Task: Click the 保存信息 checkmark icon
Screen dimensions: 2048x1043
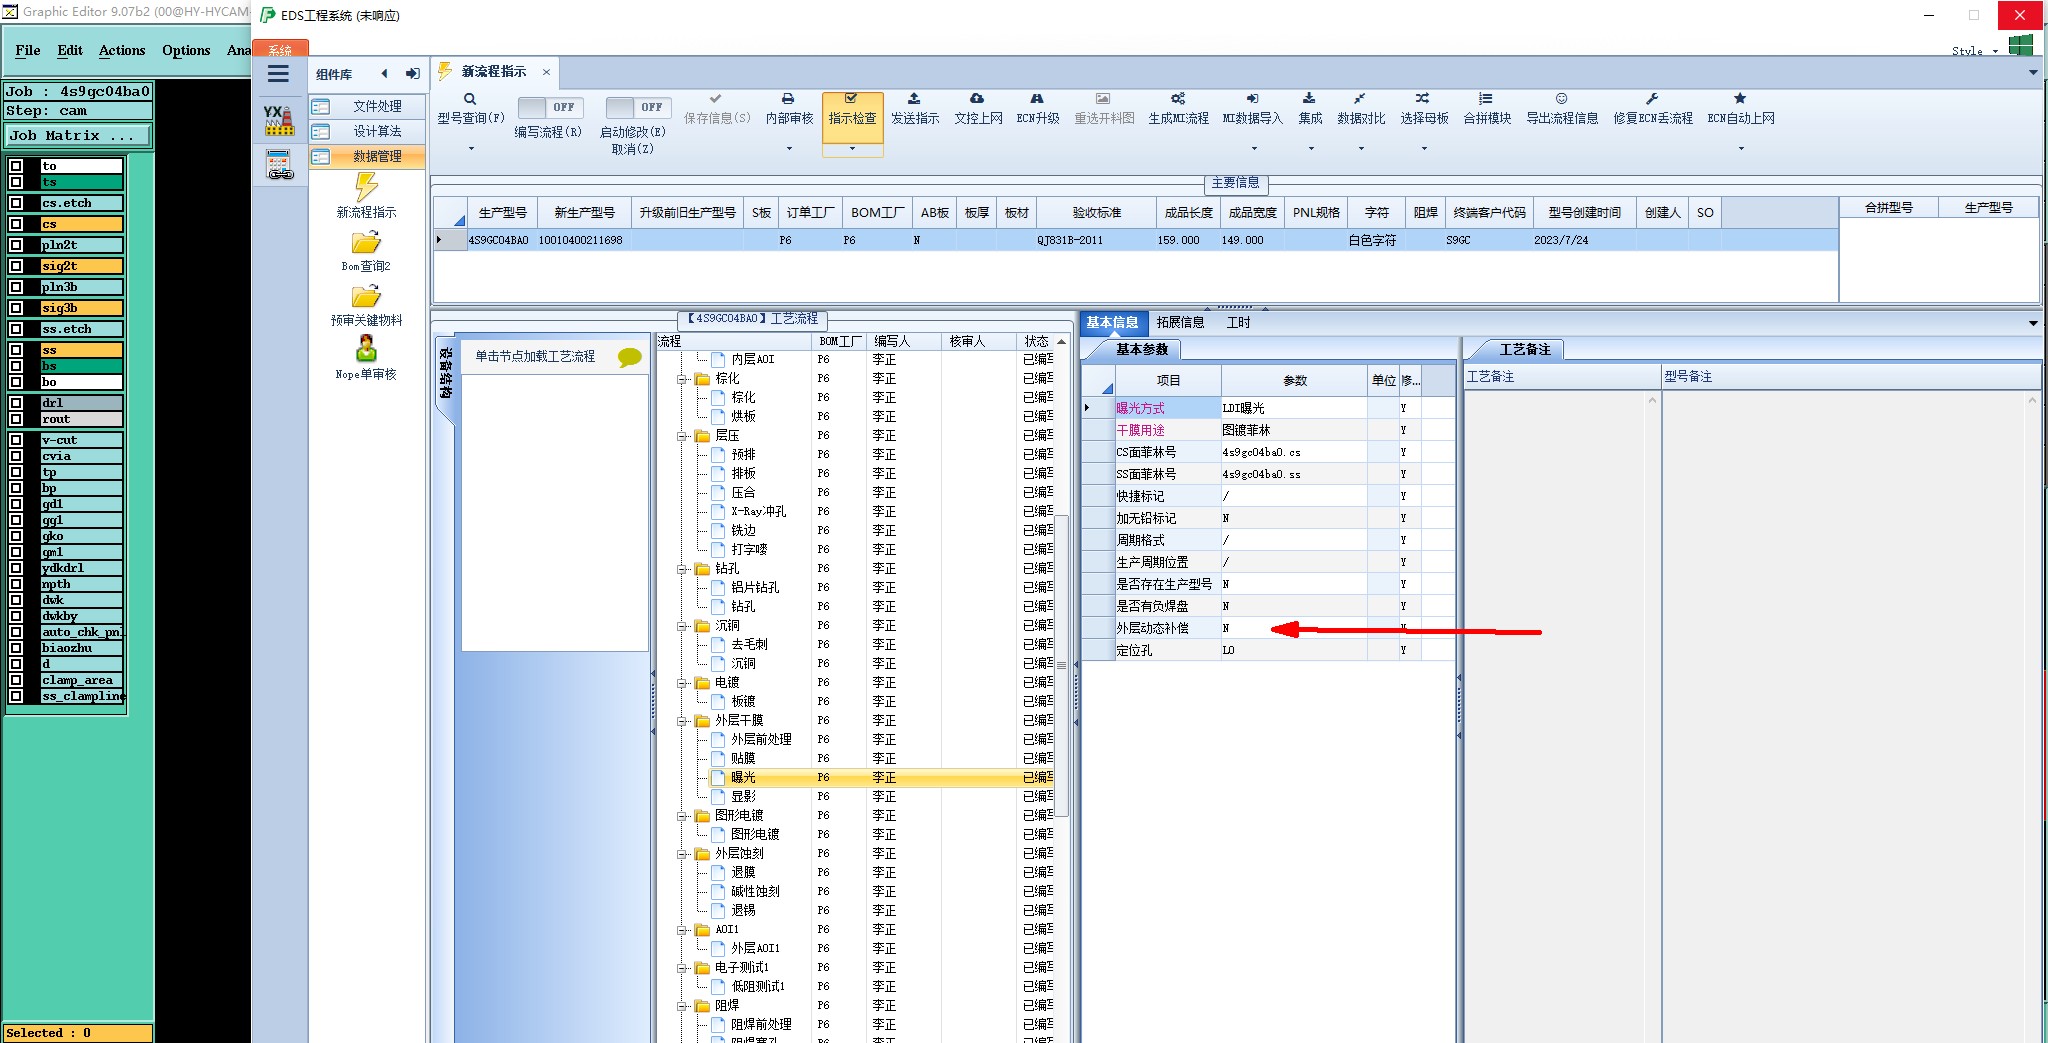Action: (x=715, y=99)
